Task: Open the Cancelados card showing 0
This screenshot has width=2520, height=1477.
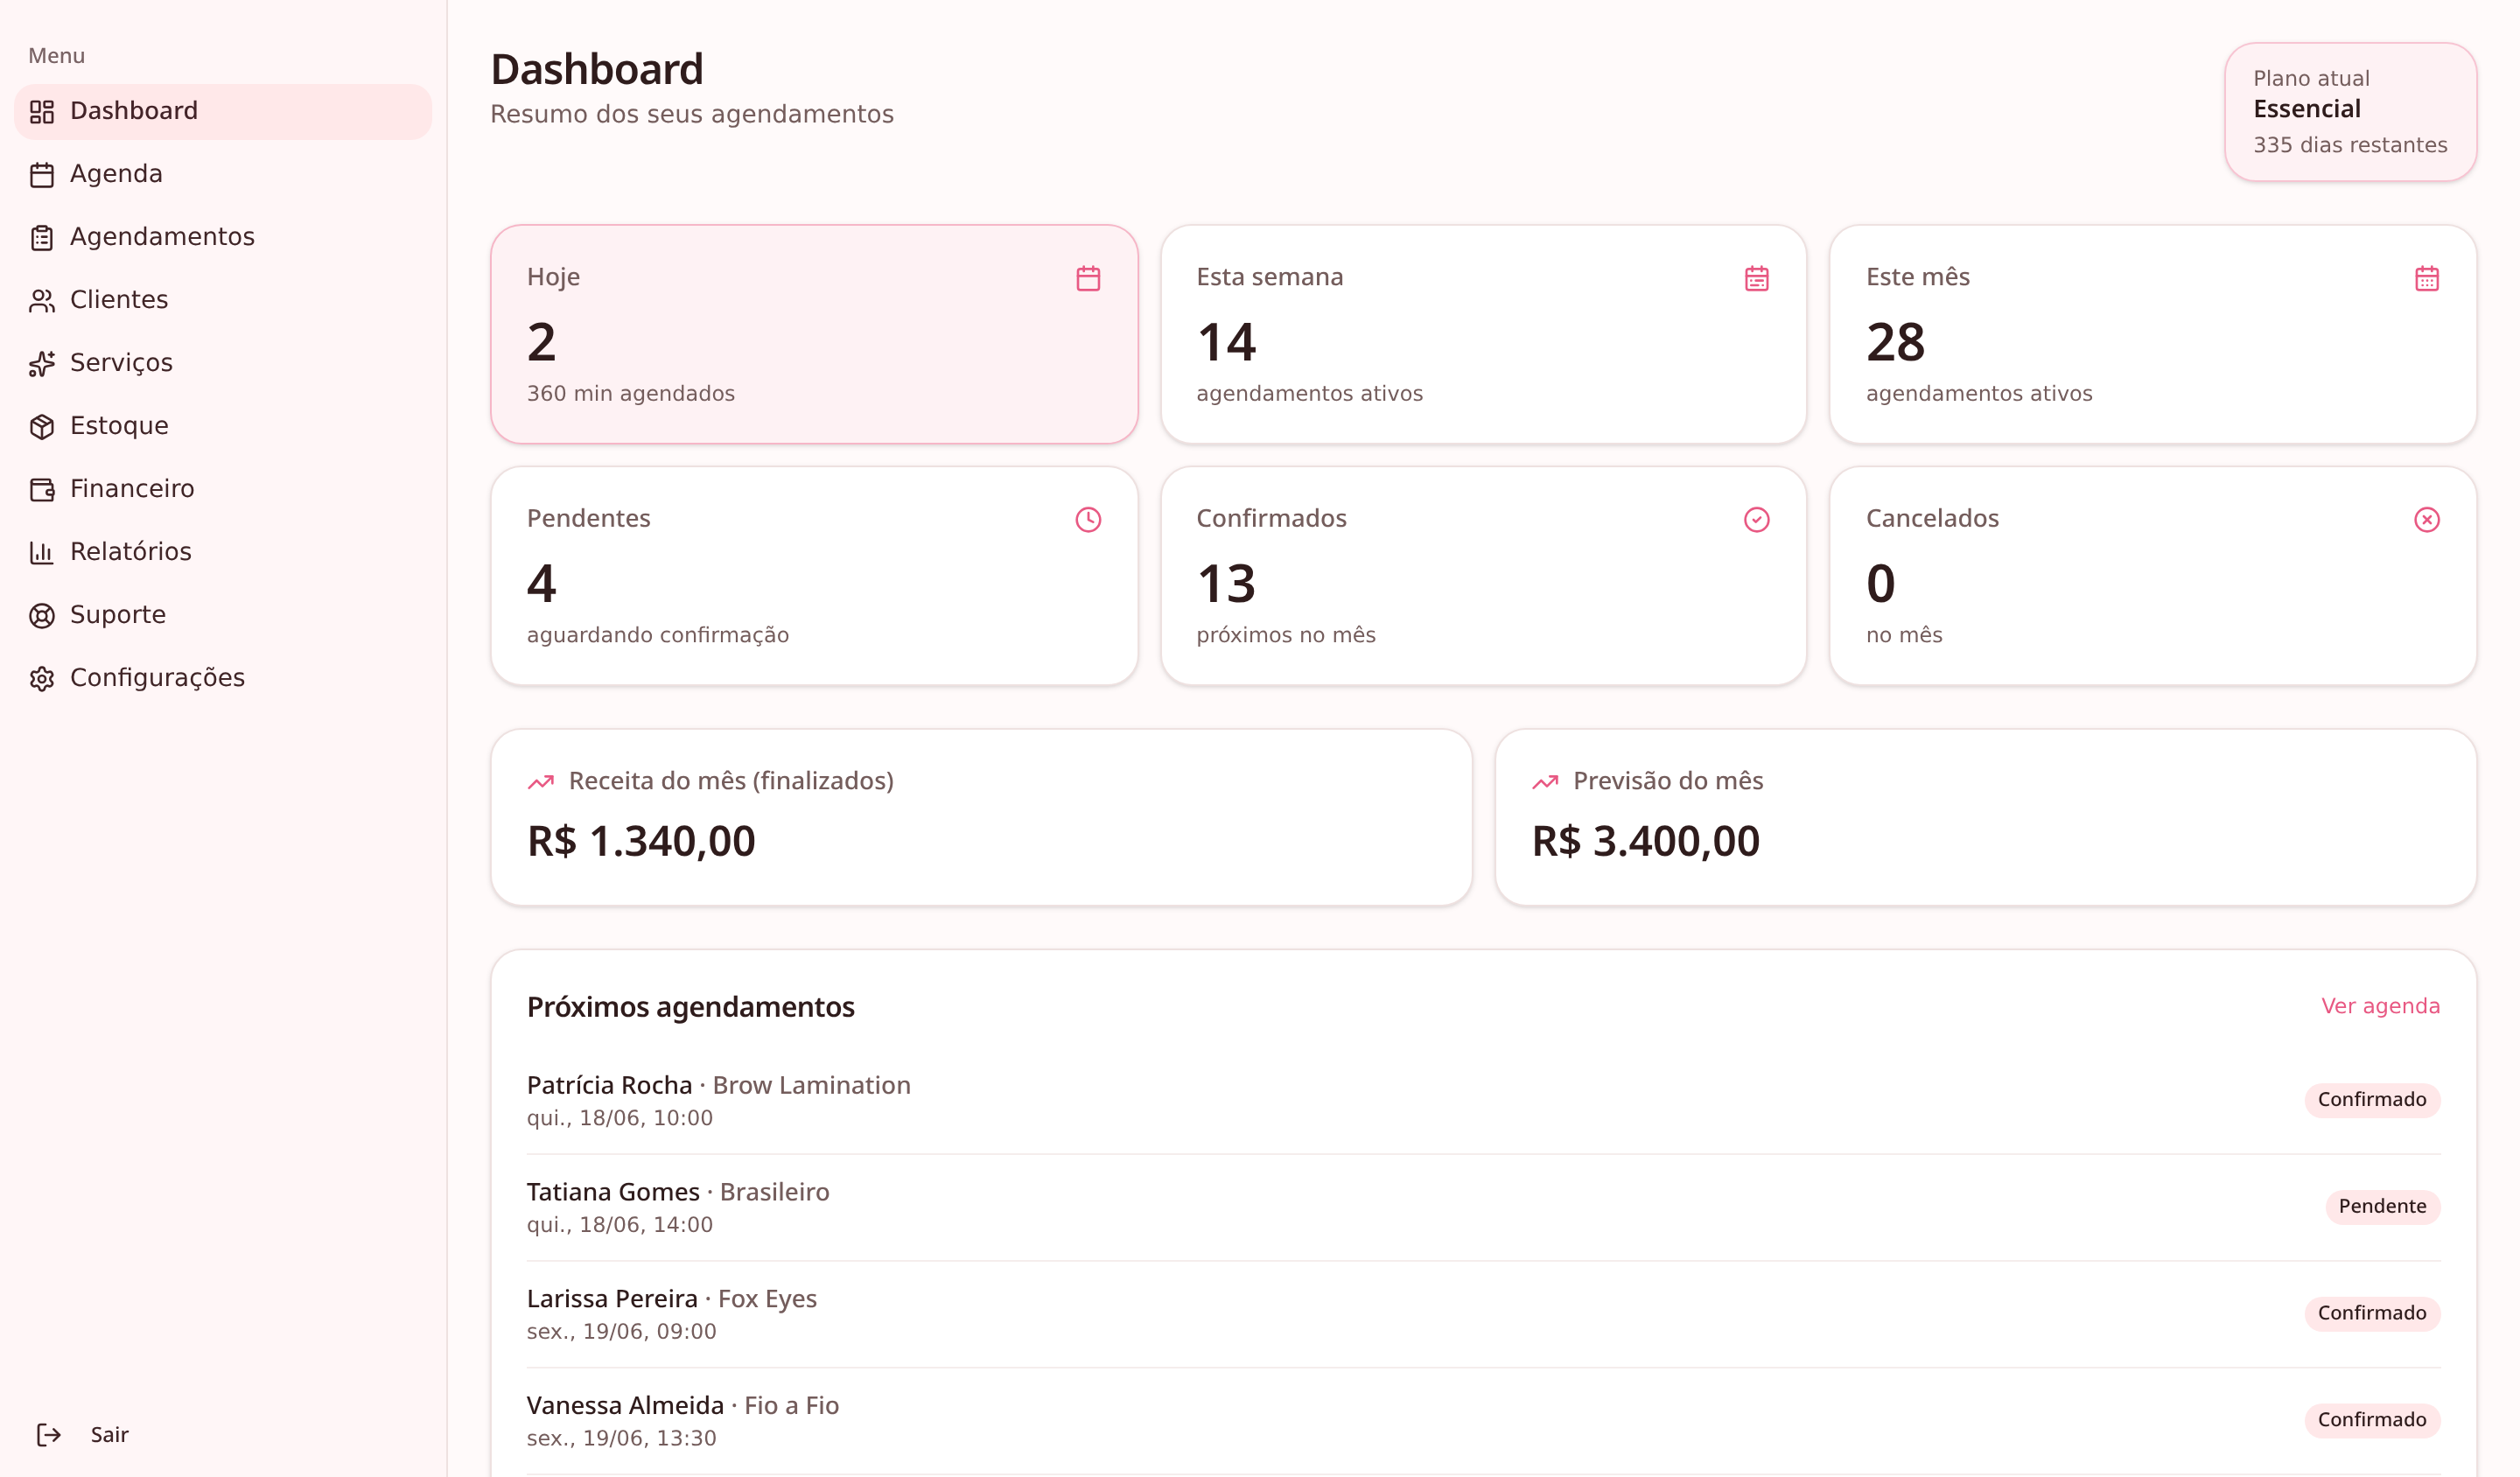Action: [2153, 576]
